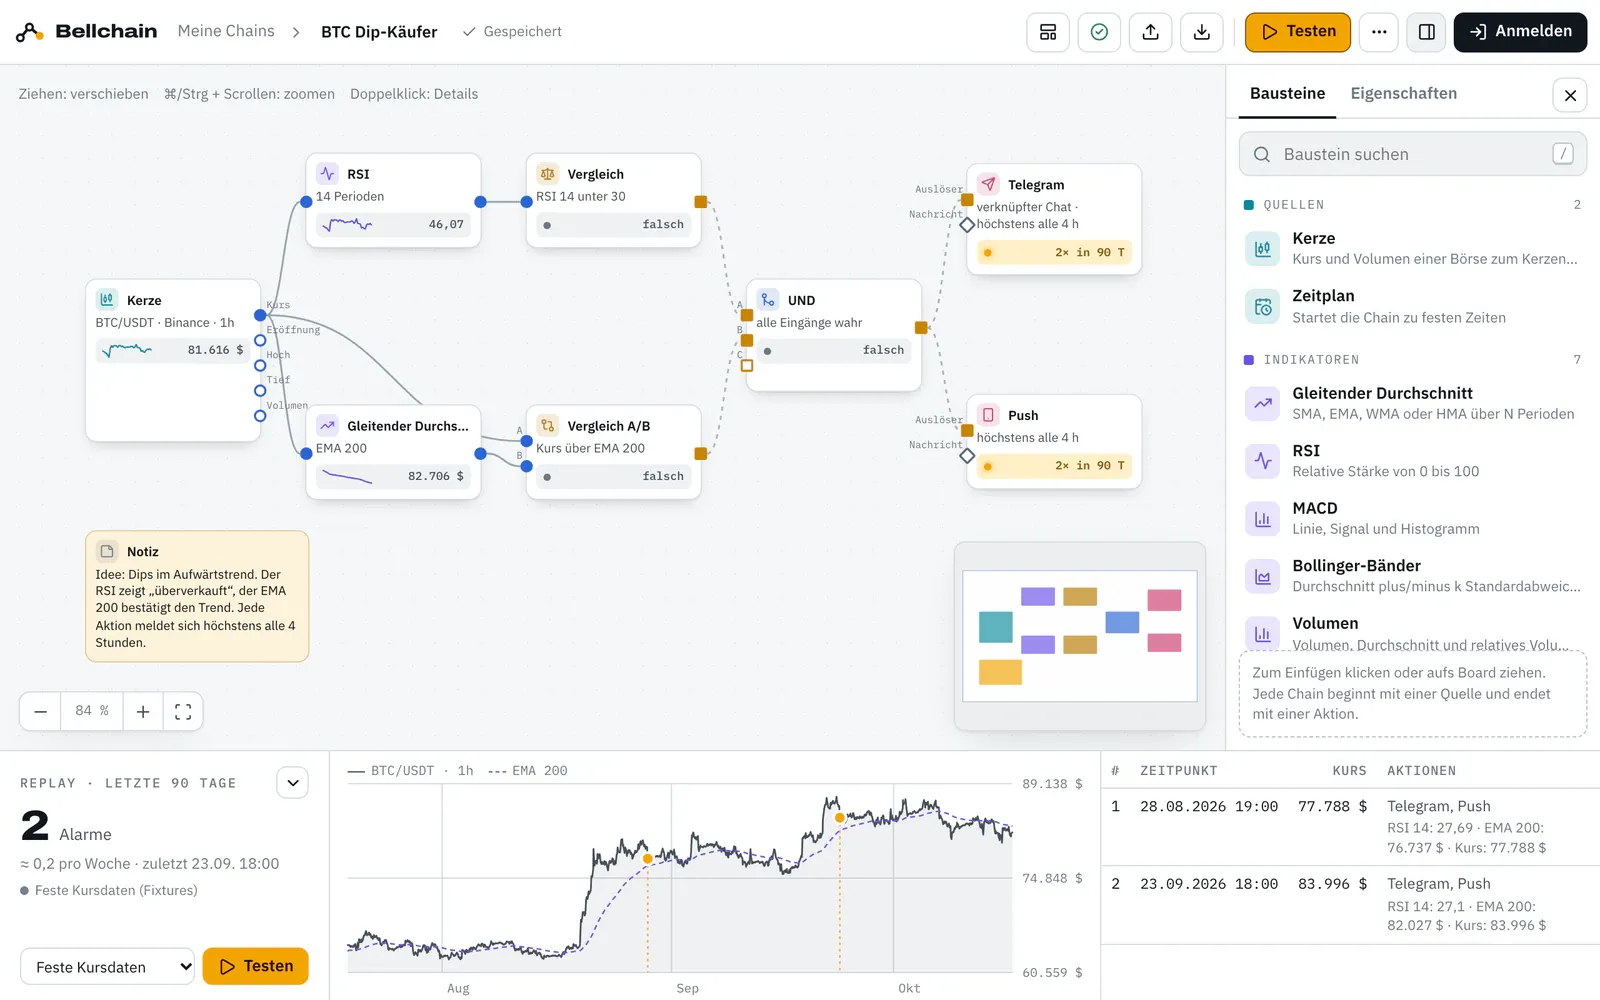1600x1000 pixels.
Task: Expand the Replay period chevron dropdown
Action: point(293,783)
